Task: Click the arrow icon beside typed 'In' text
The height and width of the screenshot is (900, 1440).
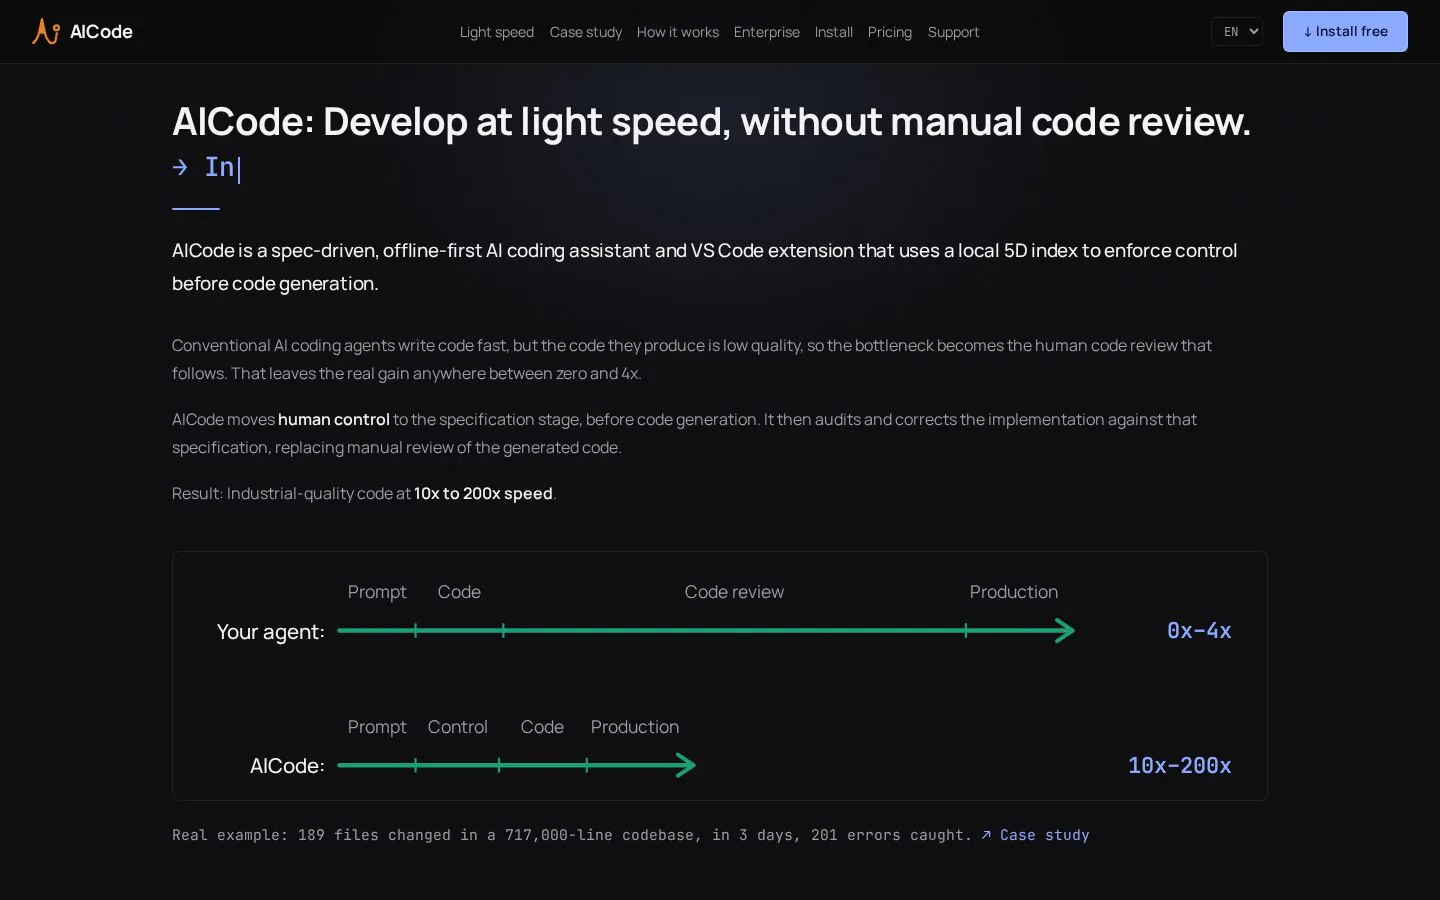Action: (180, 167)
